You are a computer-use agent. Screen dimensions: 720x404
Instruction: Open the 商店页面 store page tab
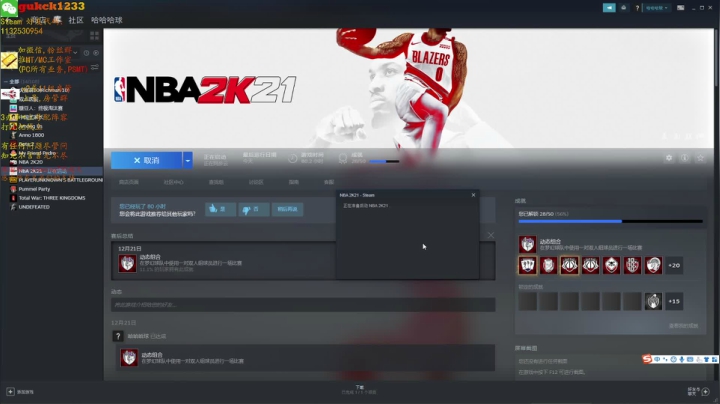tap(129, 182)
